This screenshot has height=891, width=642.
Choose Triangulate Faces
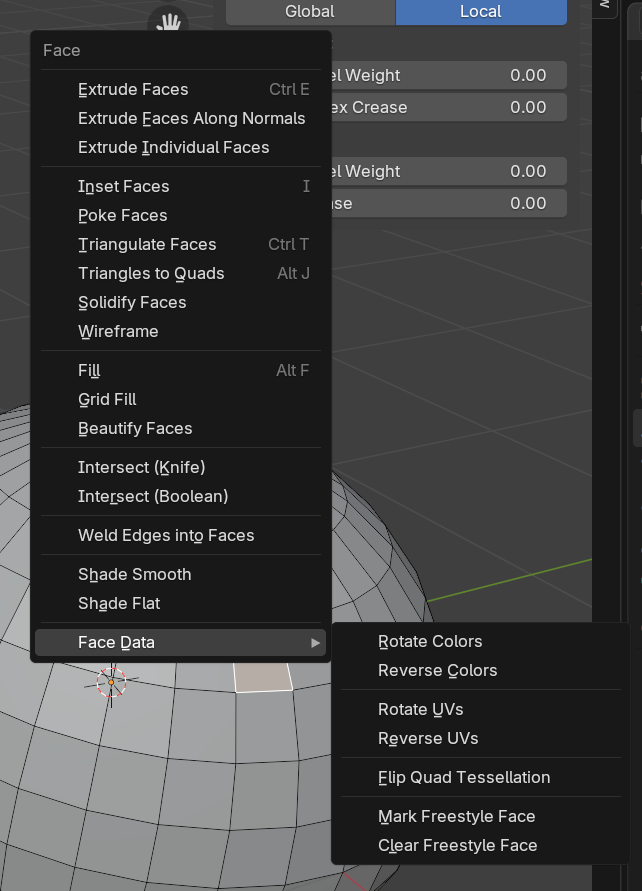pos(181,244)
